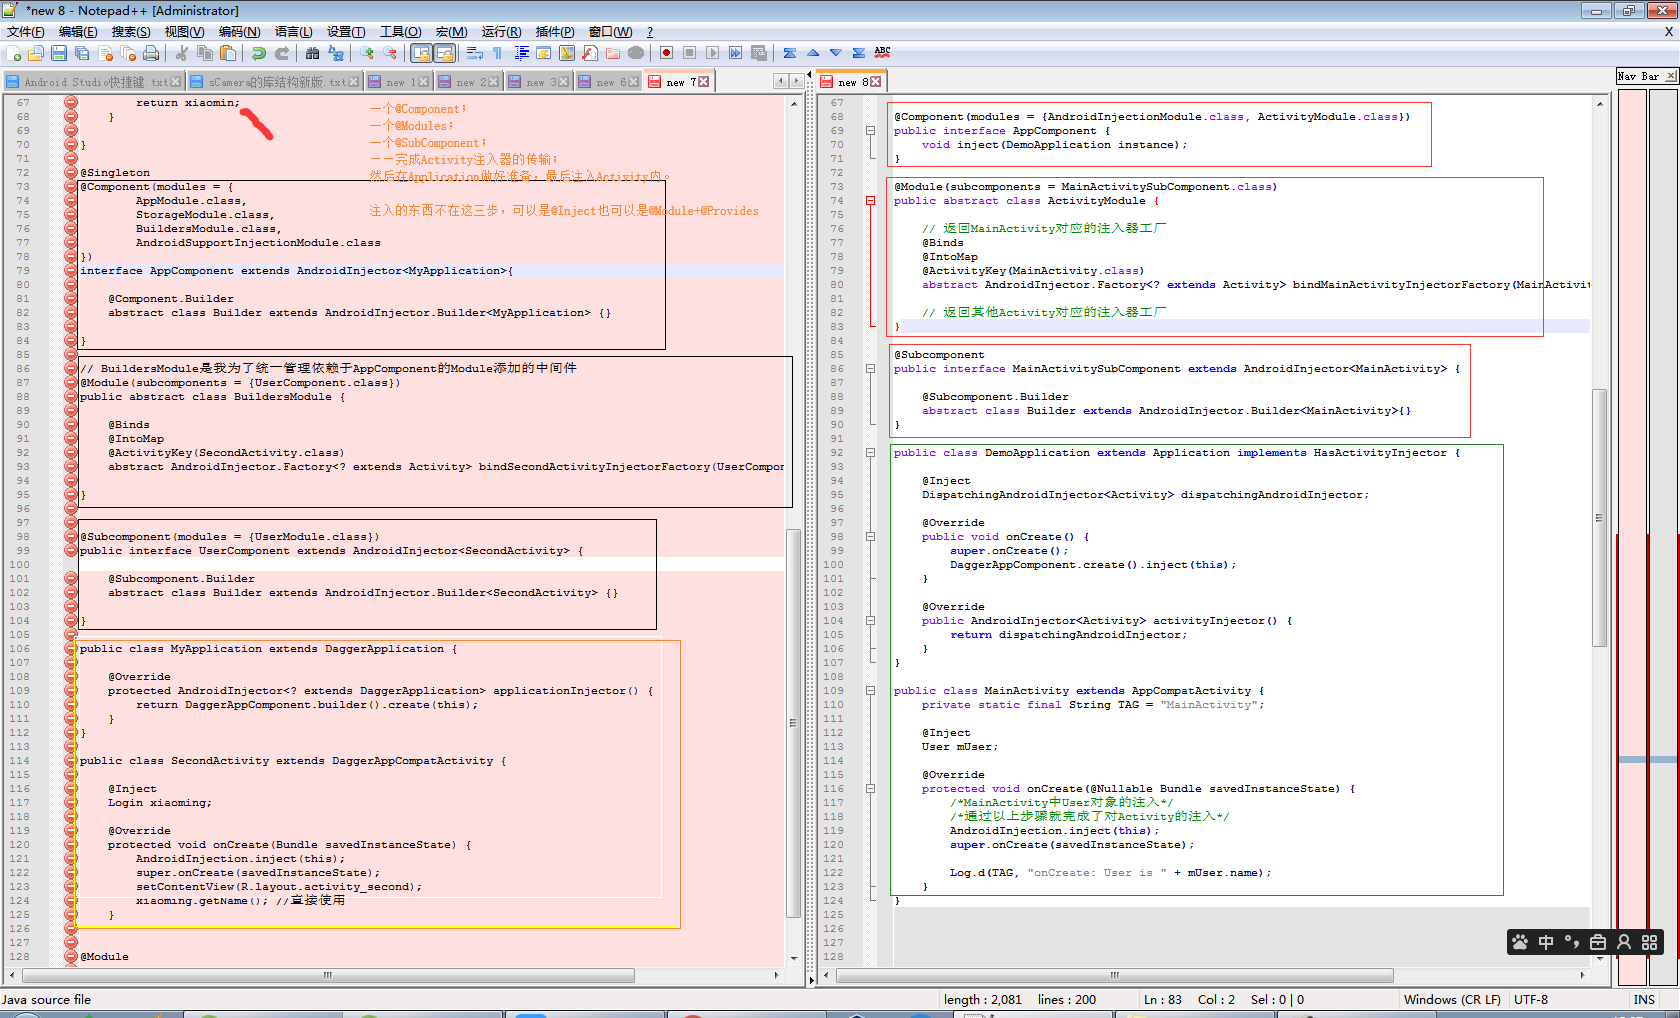Click the Save file toolbar icon

(x=59, y=53)
